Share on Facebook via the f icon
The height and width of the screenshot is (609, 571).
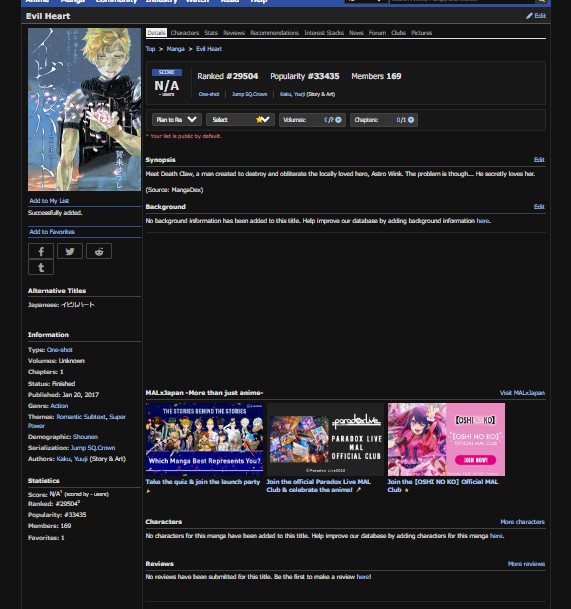(41, 251)
